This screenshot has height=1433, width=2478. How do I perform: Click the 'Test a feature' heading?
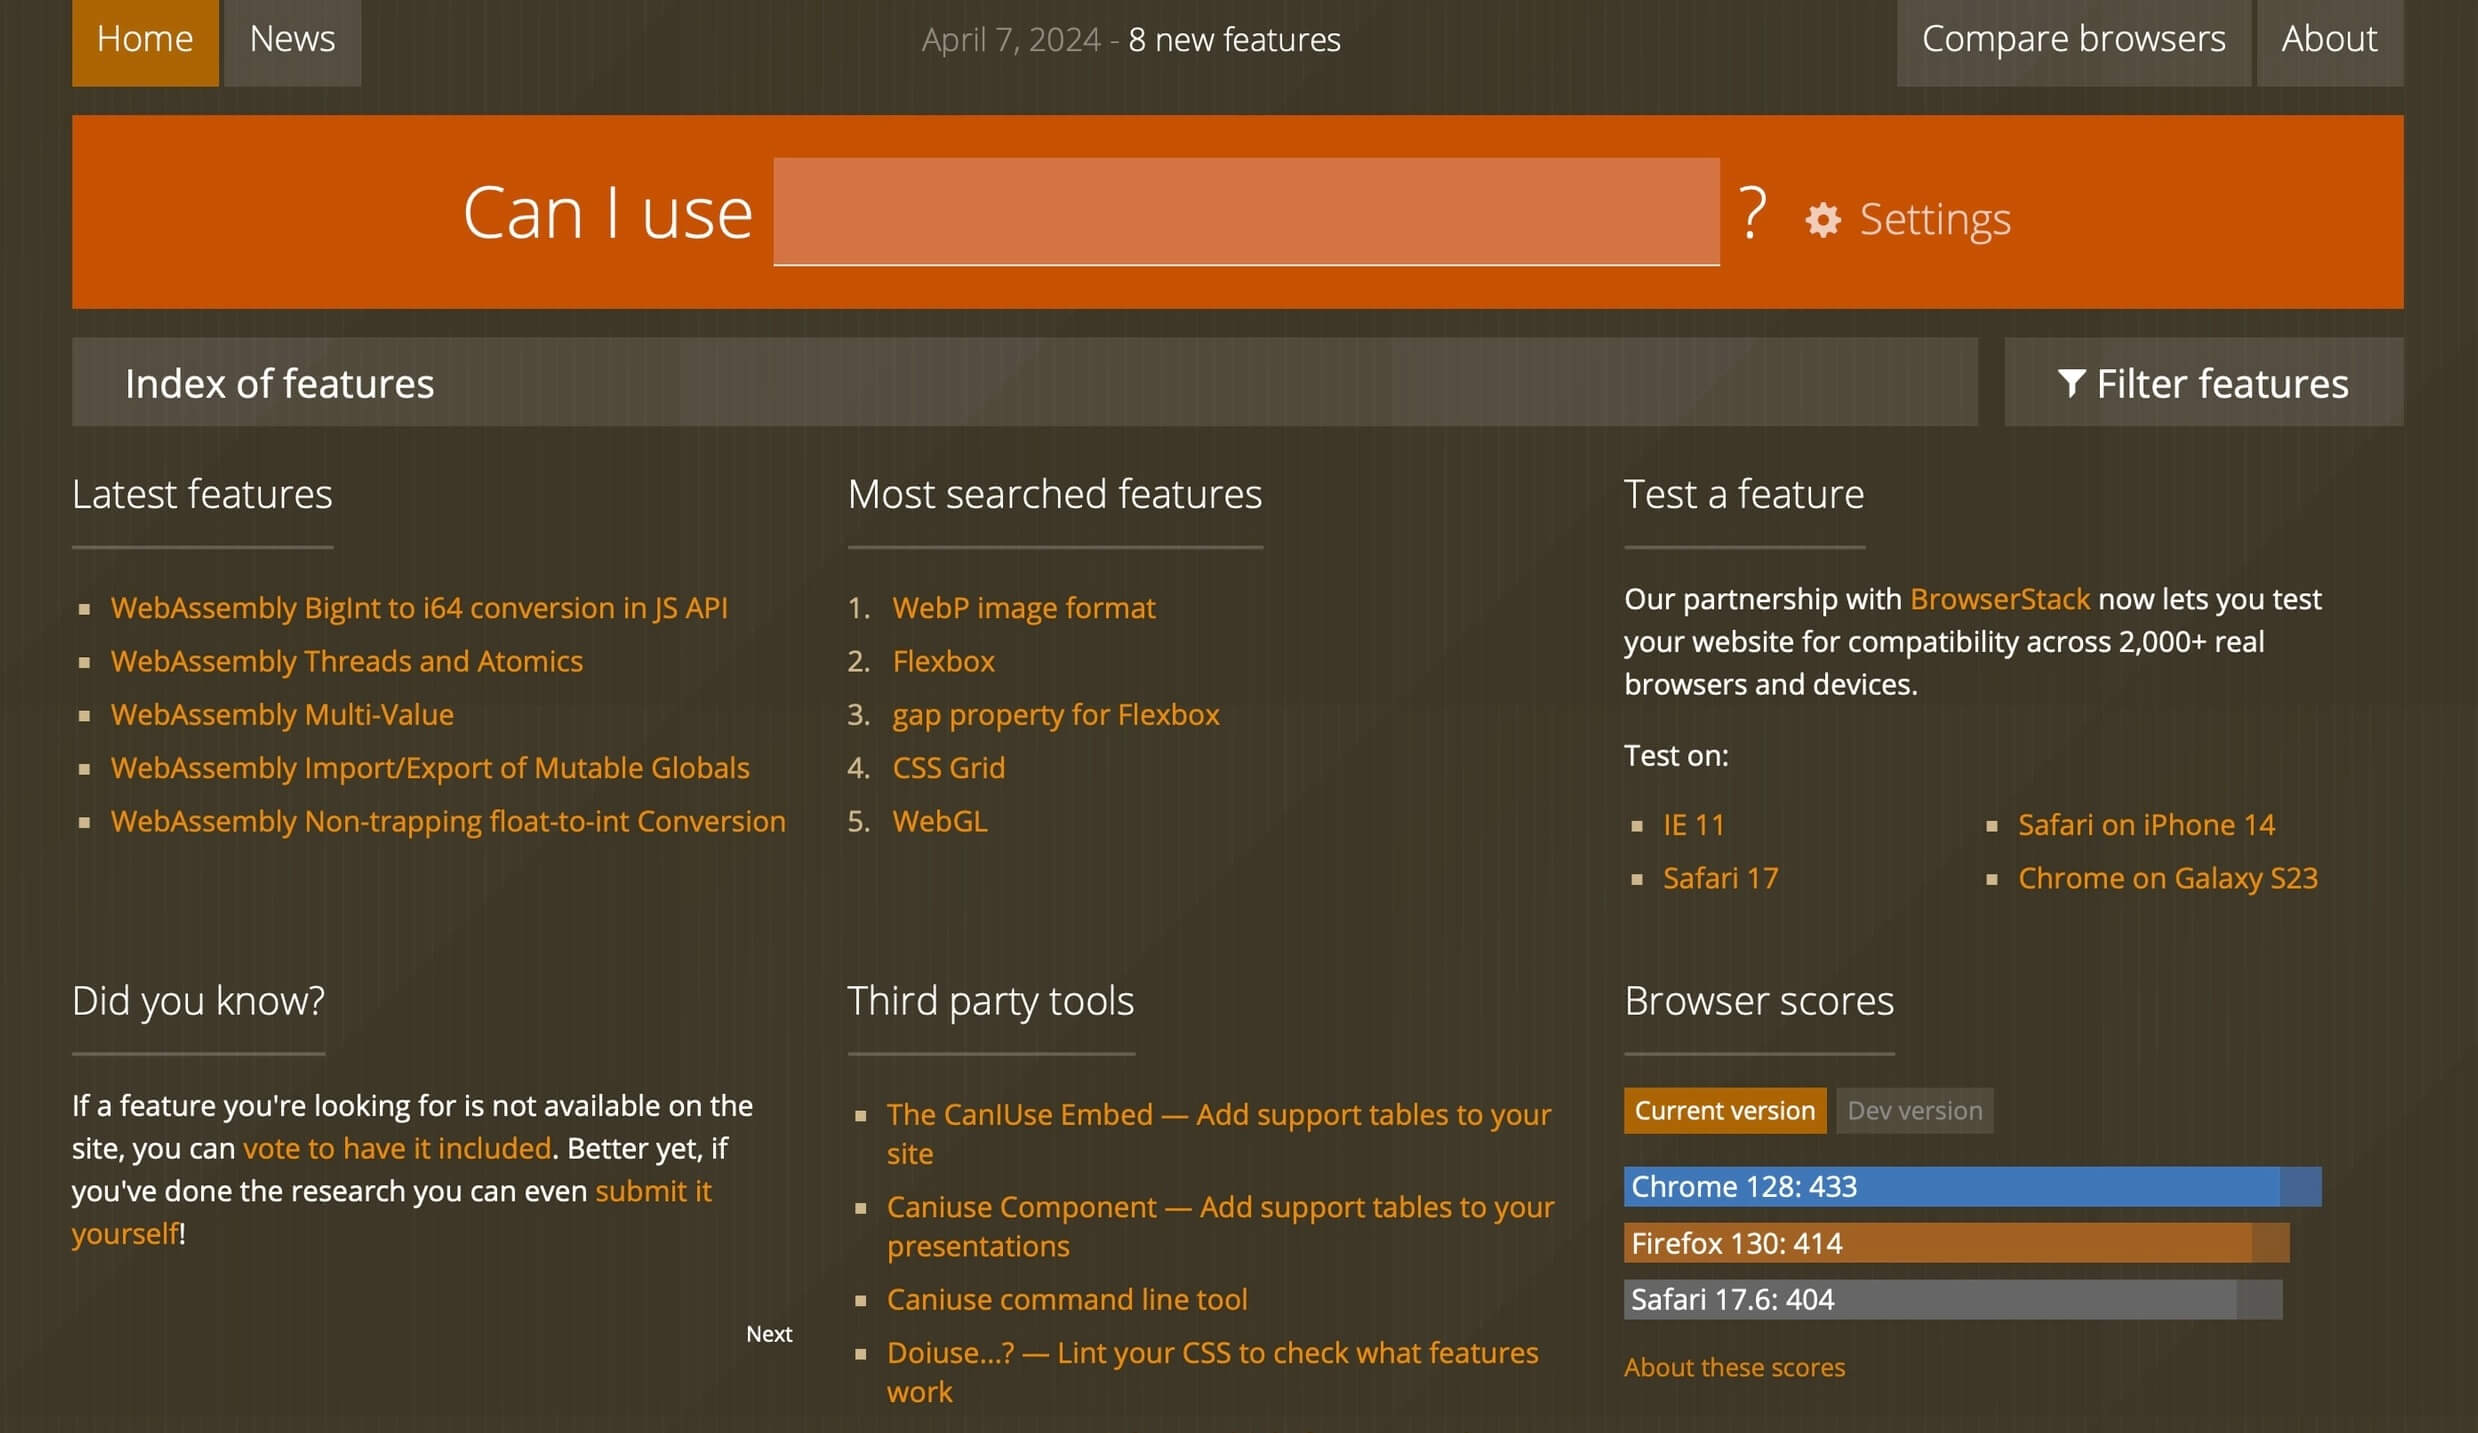(1744, 494)
